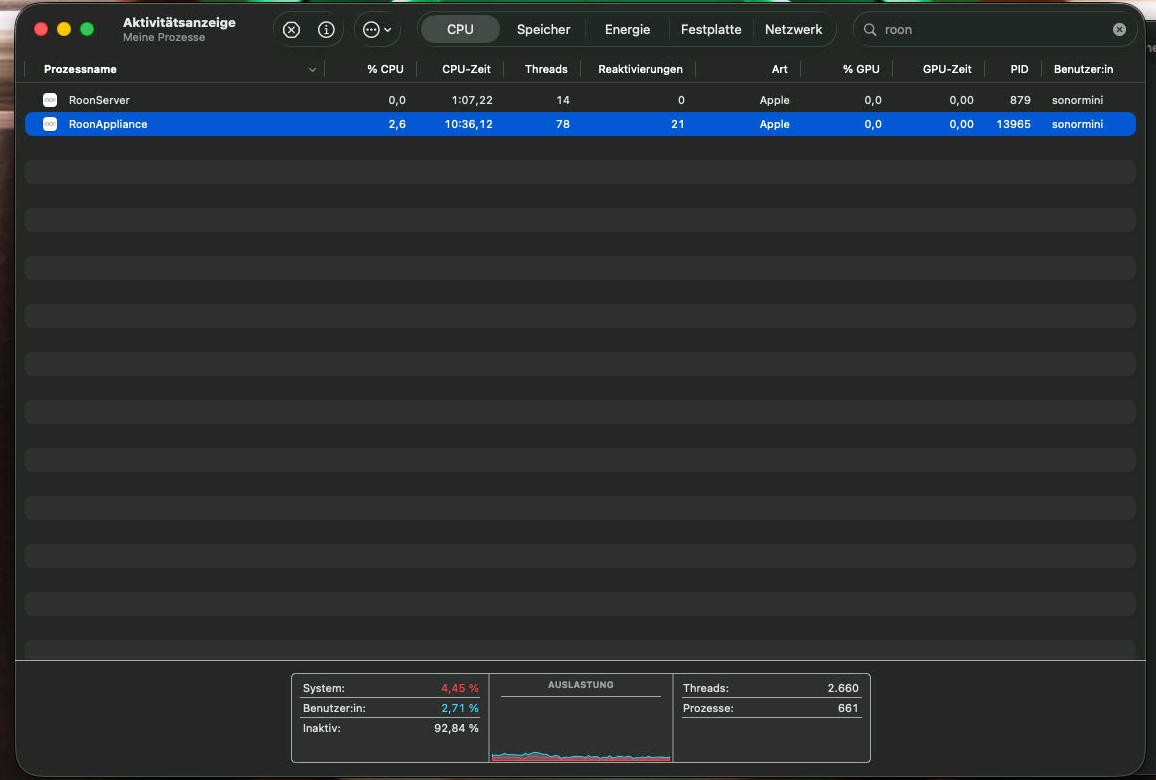Screen dimensions: 1156x780
Task: Sort by GPU-Zeit column header
Action: (x=947, y=69)
